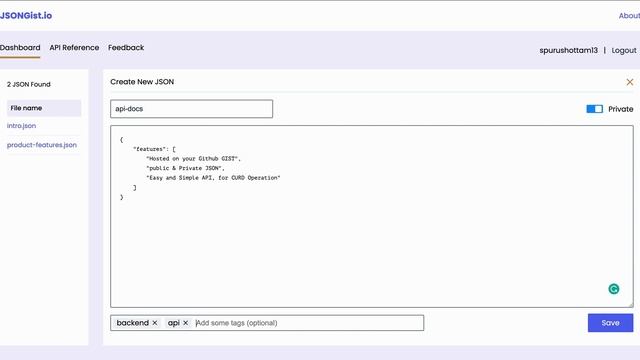640x360 pixels.
Task: Remove the api tag
Action: coord(186,323)
